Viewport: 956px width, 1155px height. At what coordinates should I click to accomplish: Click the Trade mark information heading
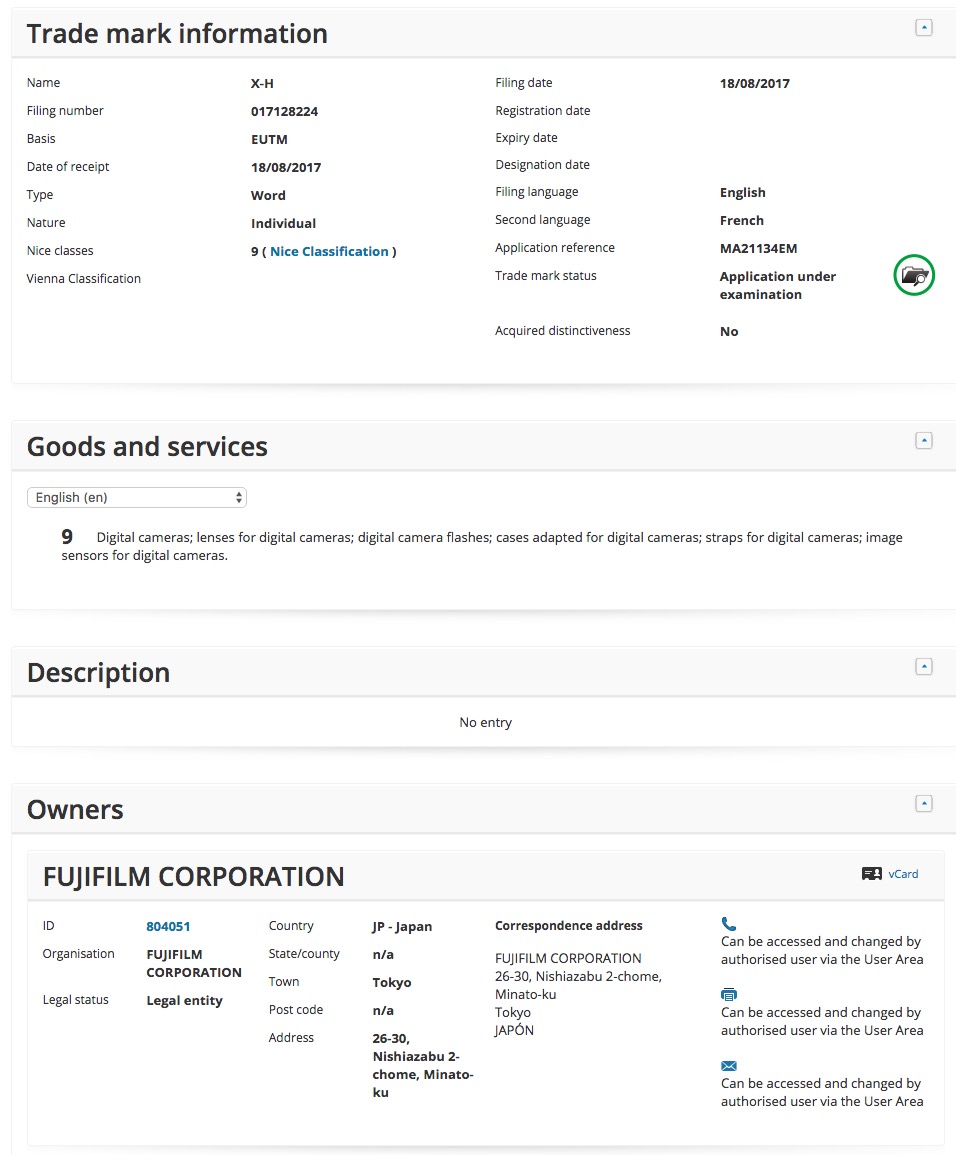(177, 33)
